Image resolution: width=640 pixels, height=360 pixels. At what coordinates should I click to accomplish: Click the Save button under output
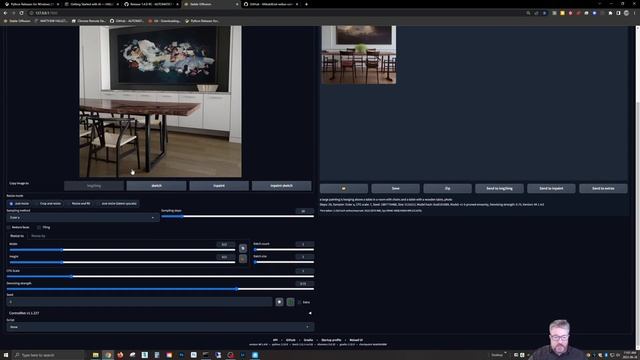pos(396,188)
